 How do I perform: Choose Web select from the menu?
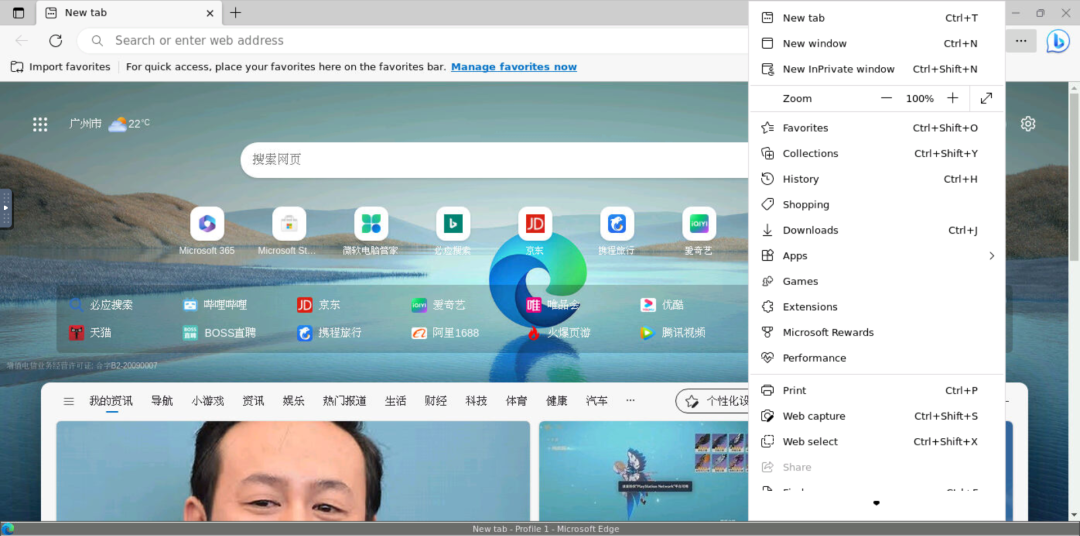(876, 442)
